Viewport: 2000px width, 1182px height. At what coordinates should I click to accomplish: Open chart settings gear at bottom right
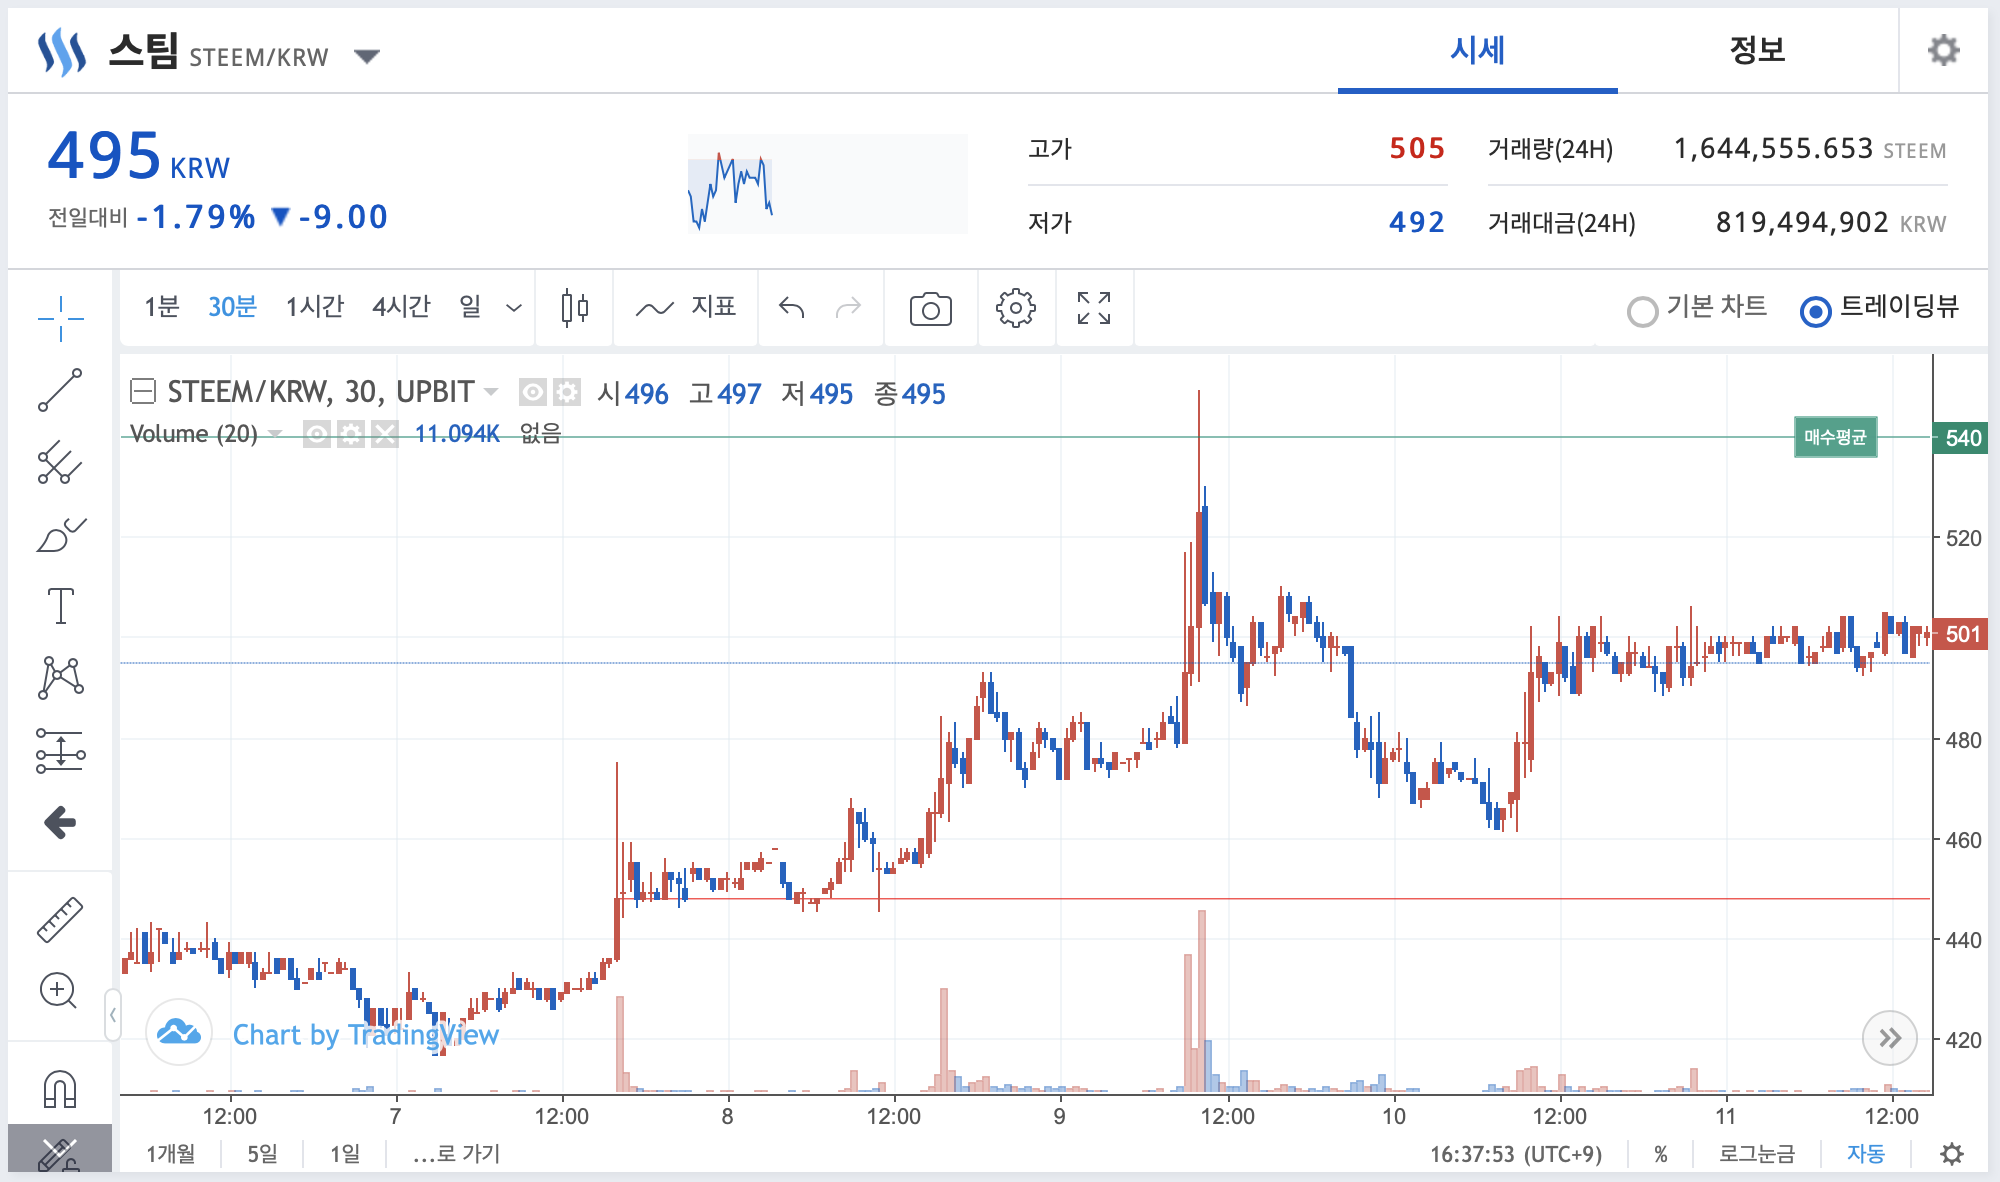[1951, 1154]
